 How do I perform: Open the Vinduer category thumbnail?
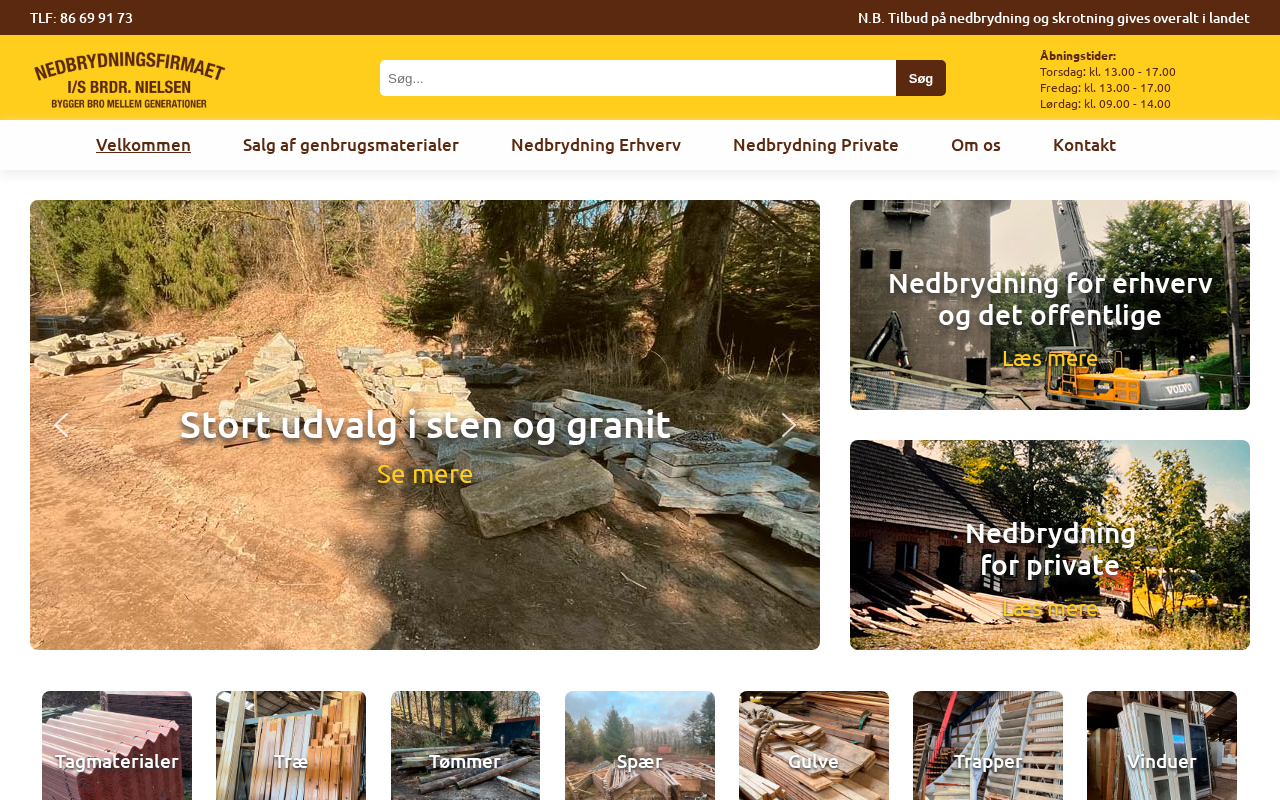click(x=1162, y=746)
